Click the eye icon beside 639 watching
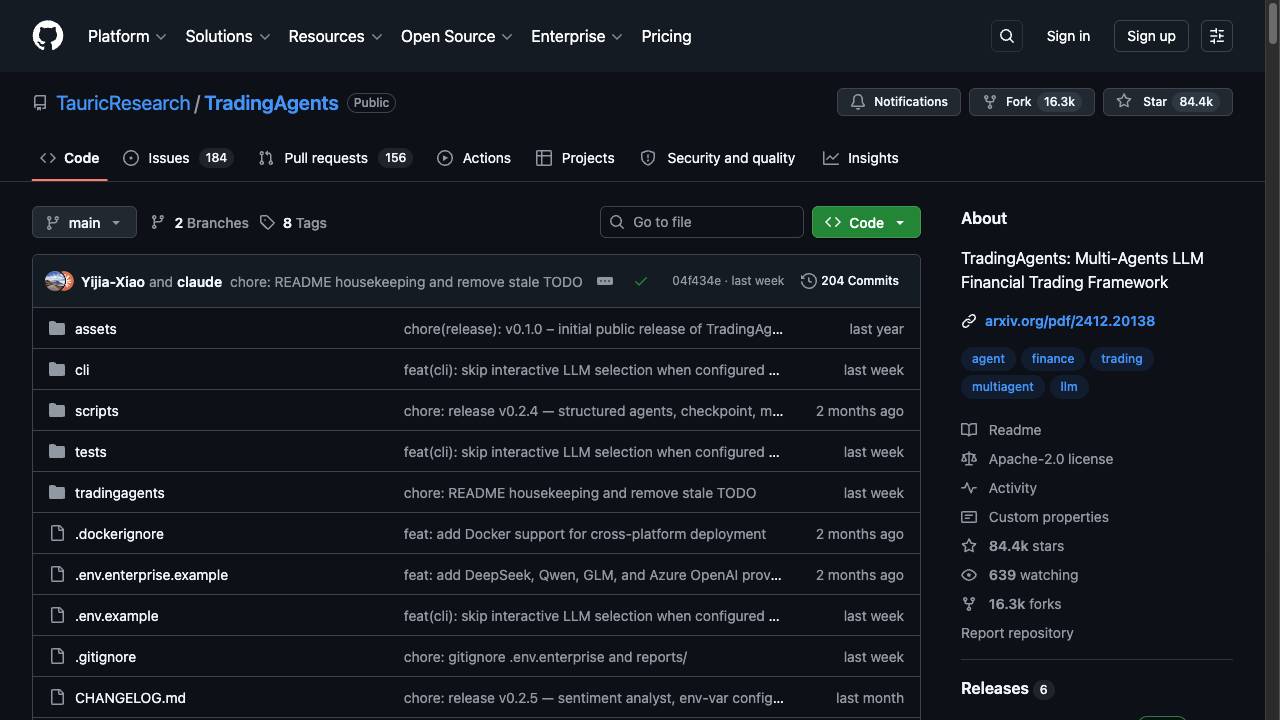 [969, 575]
